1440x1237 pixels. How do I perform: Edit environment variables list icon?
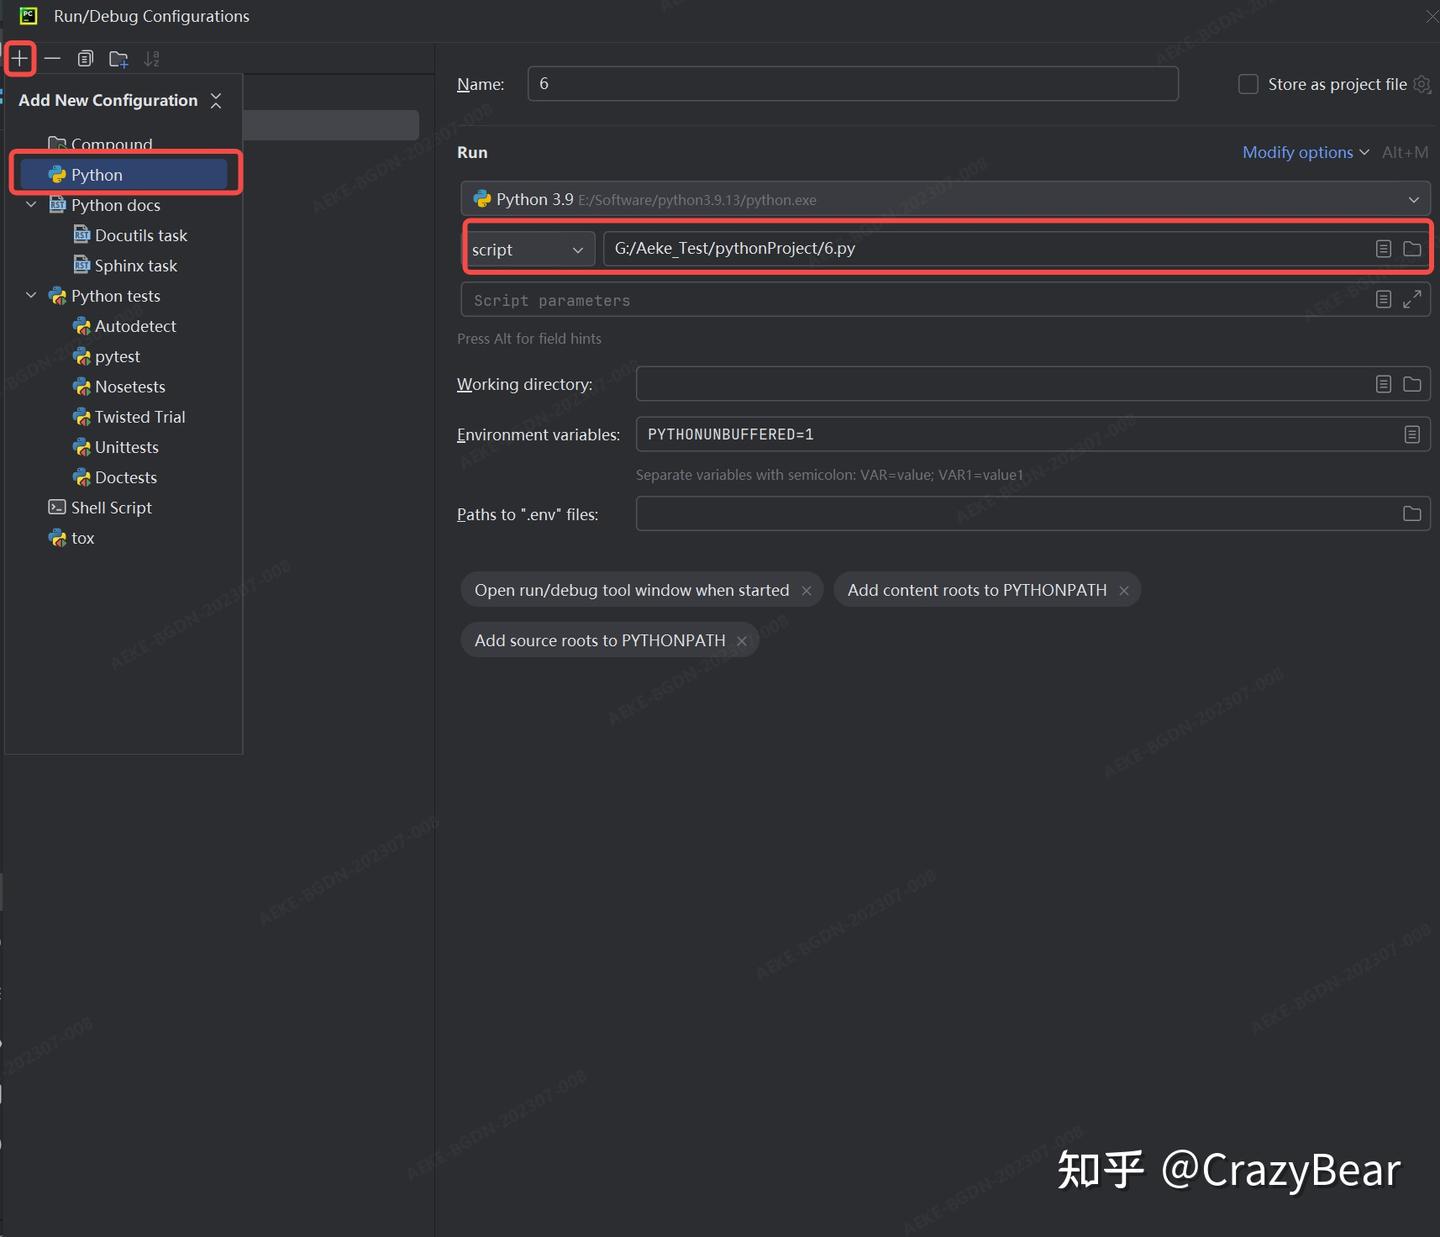1412,434
